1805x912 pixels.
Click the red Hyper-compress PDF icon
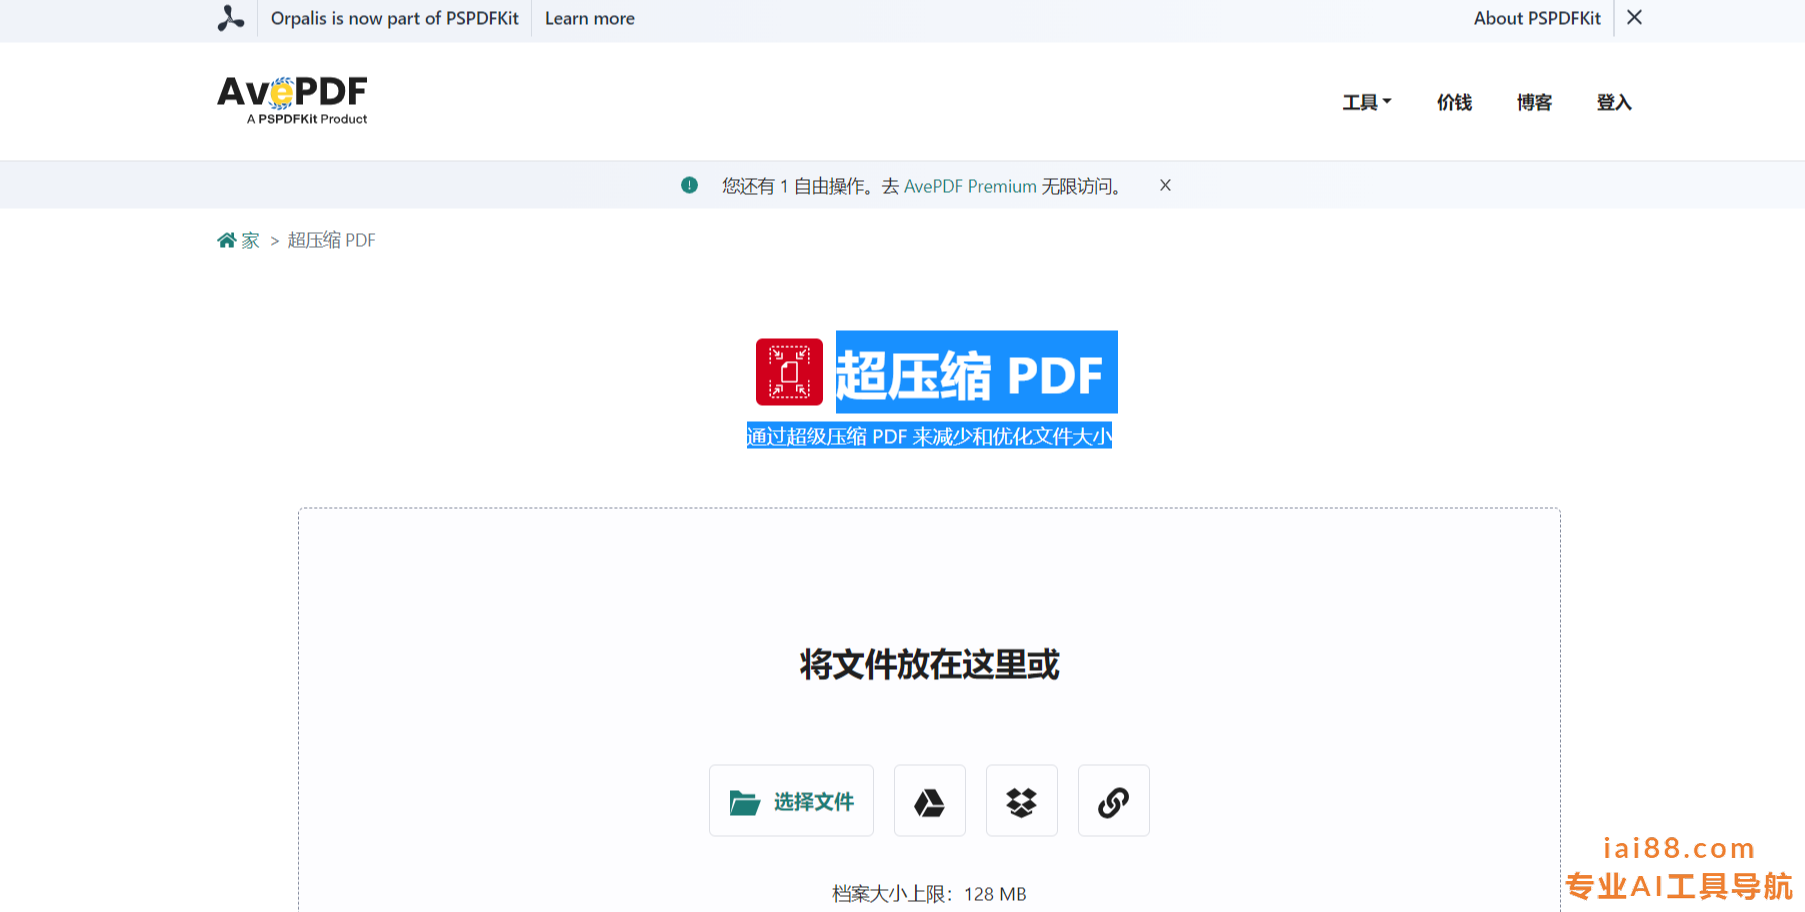click(x=789, y=372)
